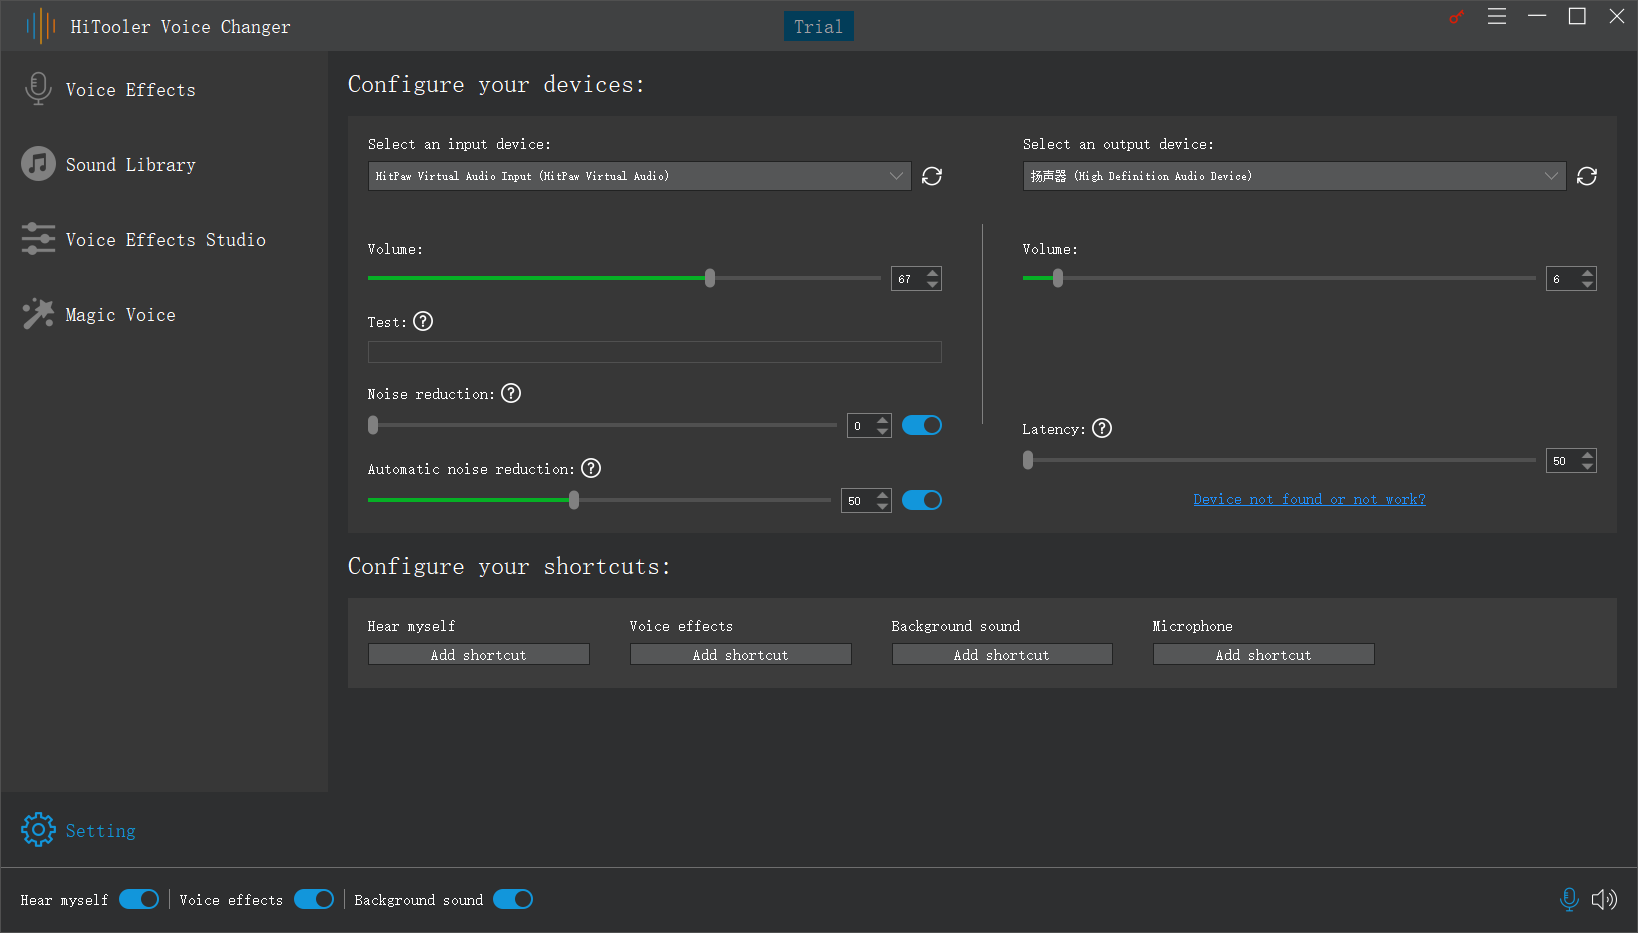Open Latency help question mark
The width and height of the screenshot is (1638, 933).
(1102, 428)
